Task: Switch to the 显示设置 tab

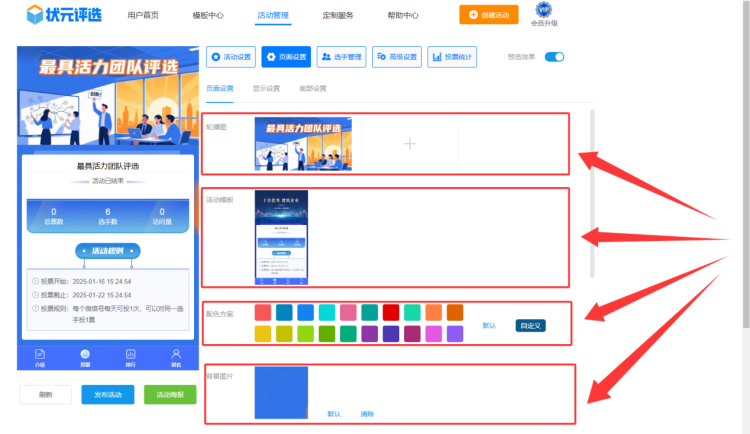Action: (267, 88)
